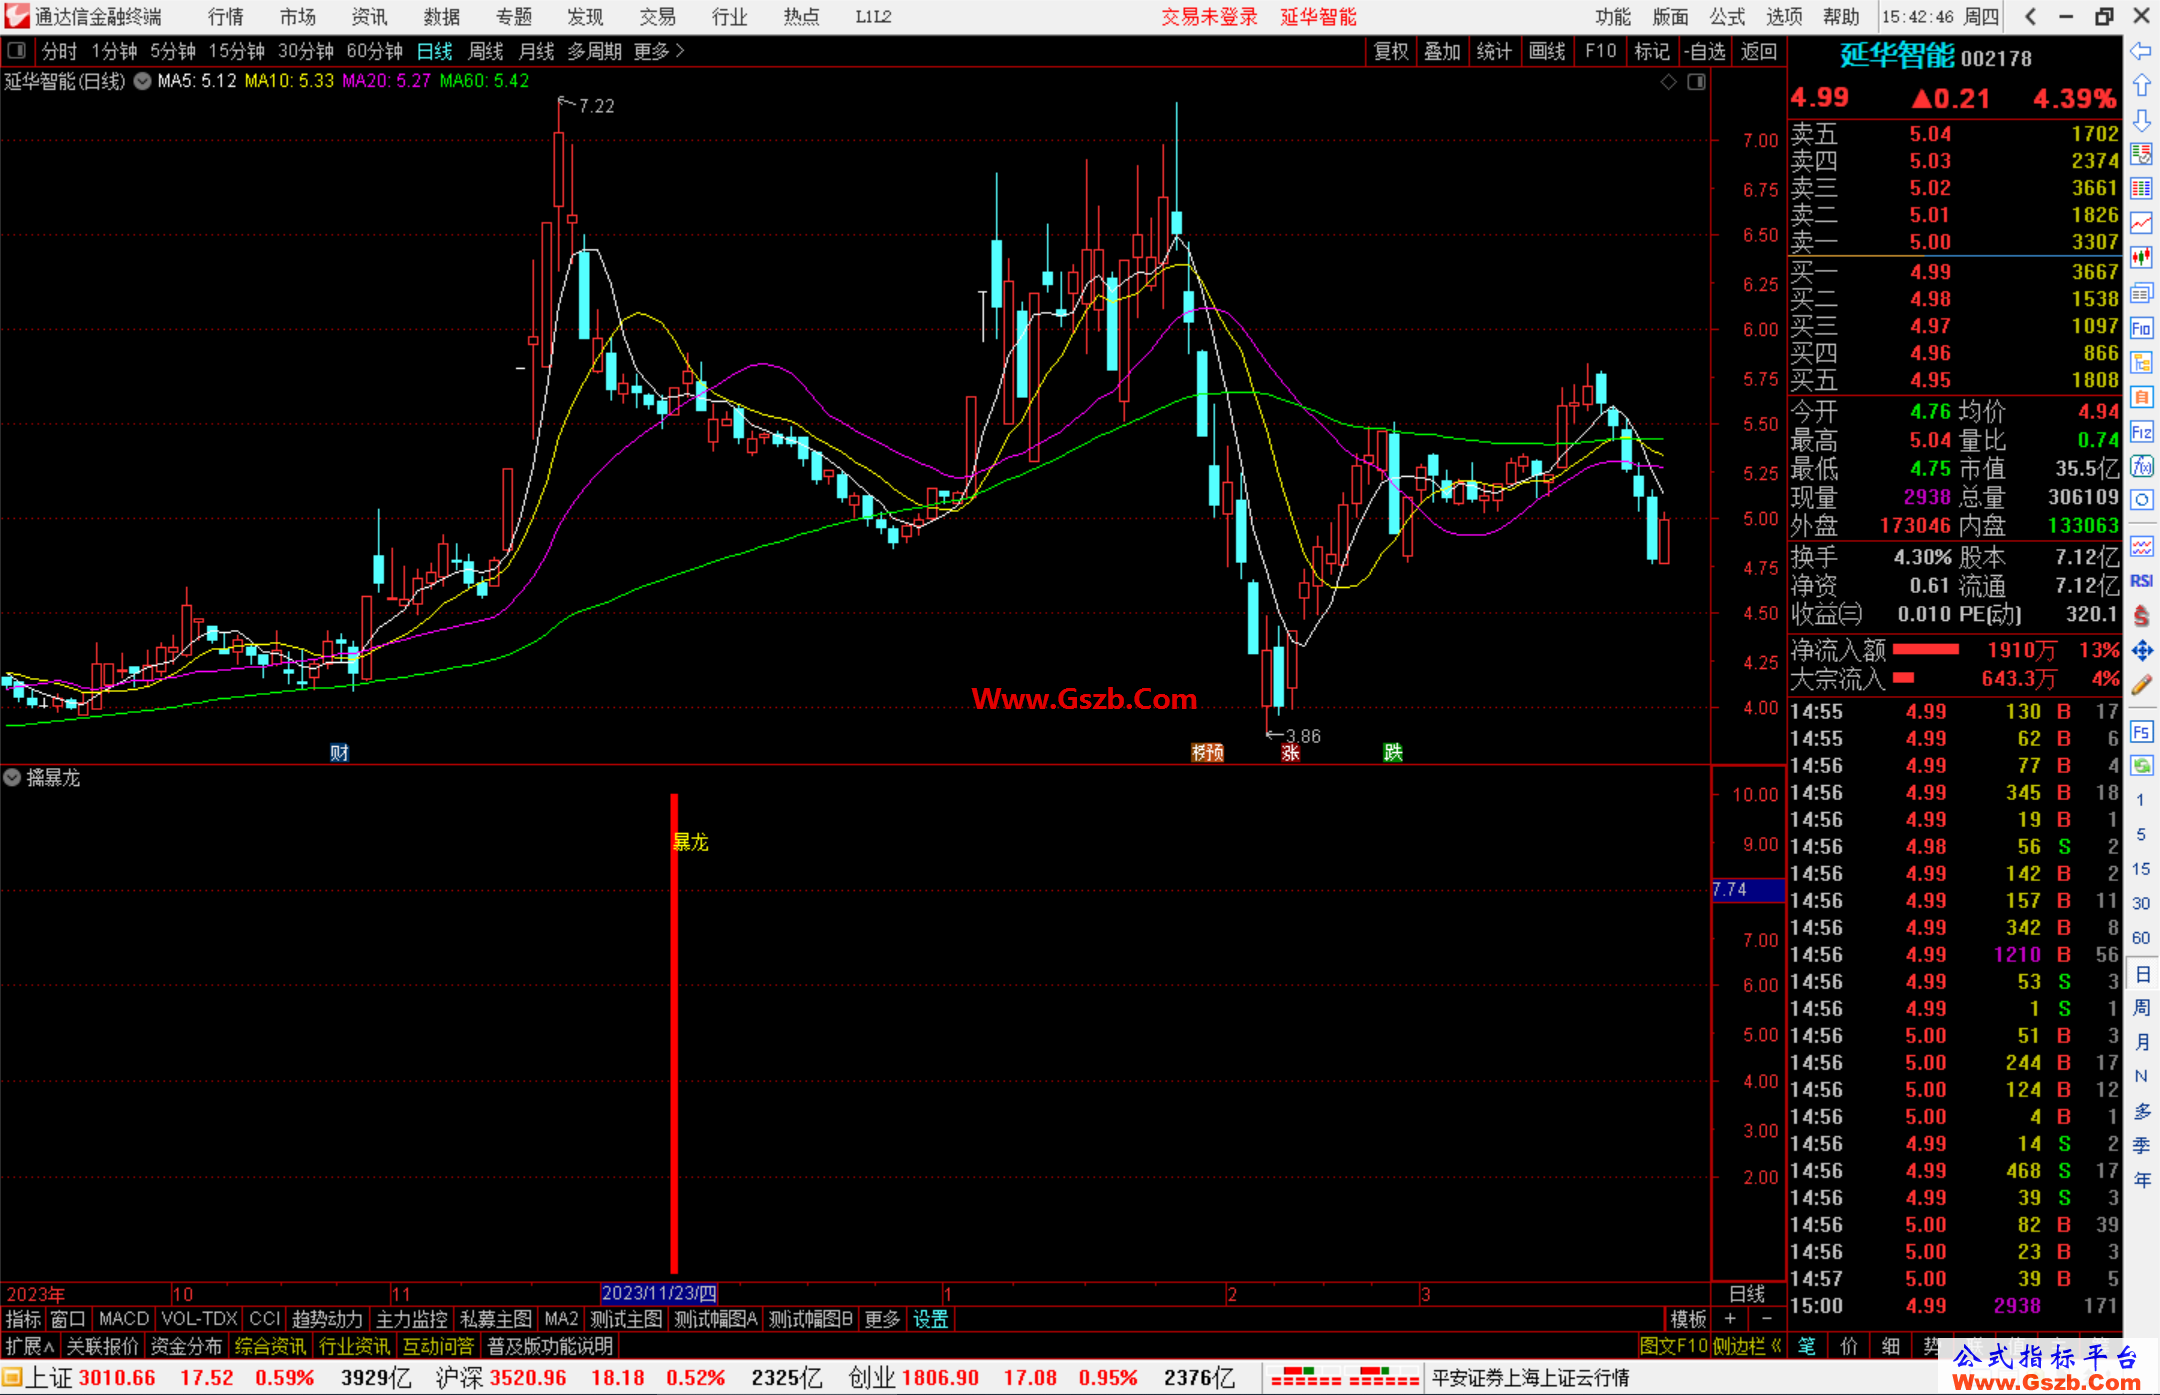This screenshot has height=1395, width=2160.
Task: Toggle 60-minute period in right sidebar
Action: click(x=2140, y=938)
